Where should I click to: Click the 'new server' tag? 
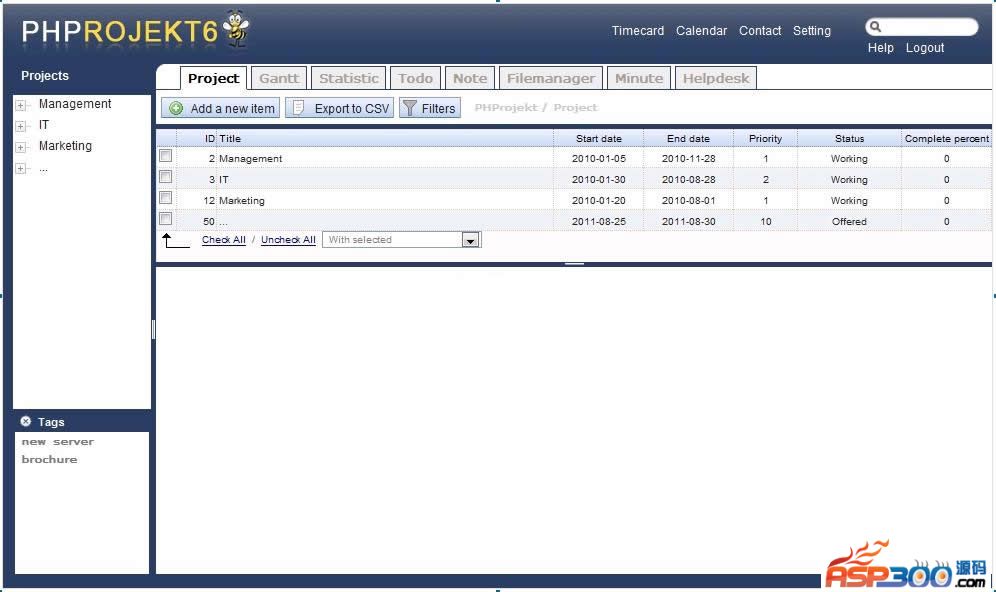58,441
